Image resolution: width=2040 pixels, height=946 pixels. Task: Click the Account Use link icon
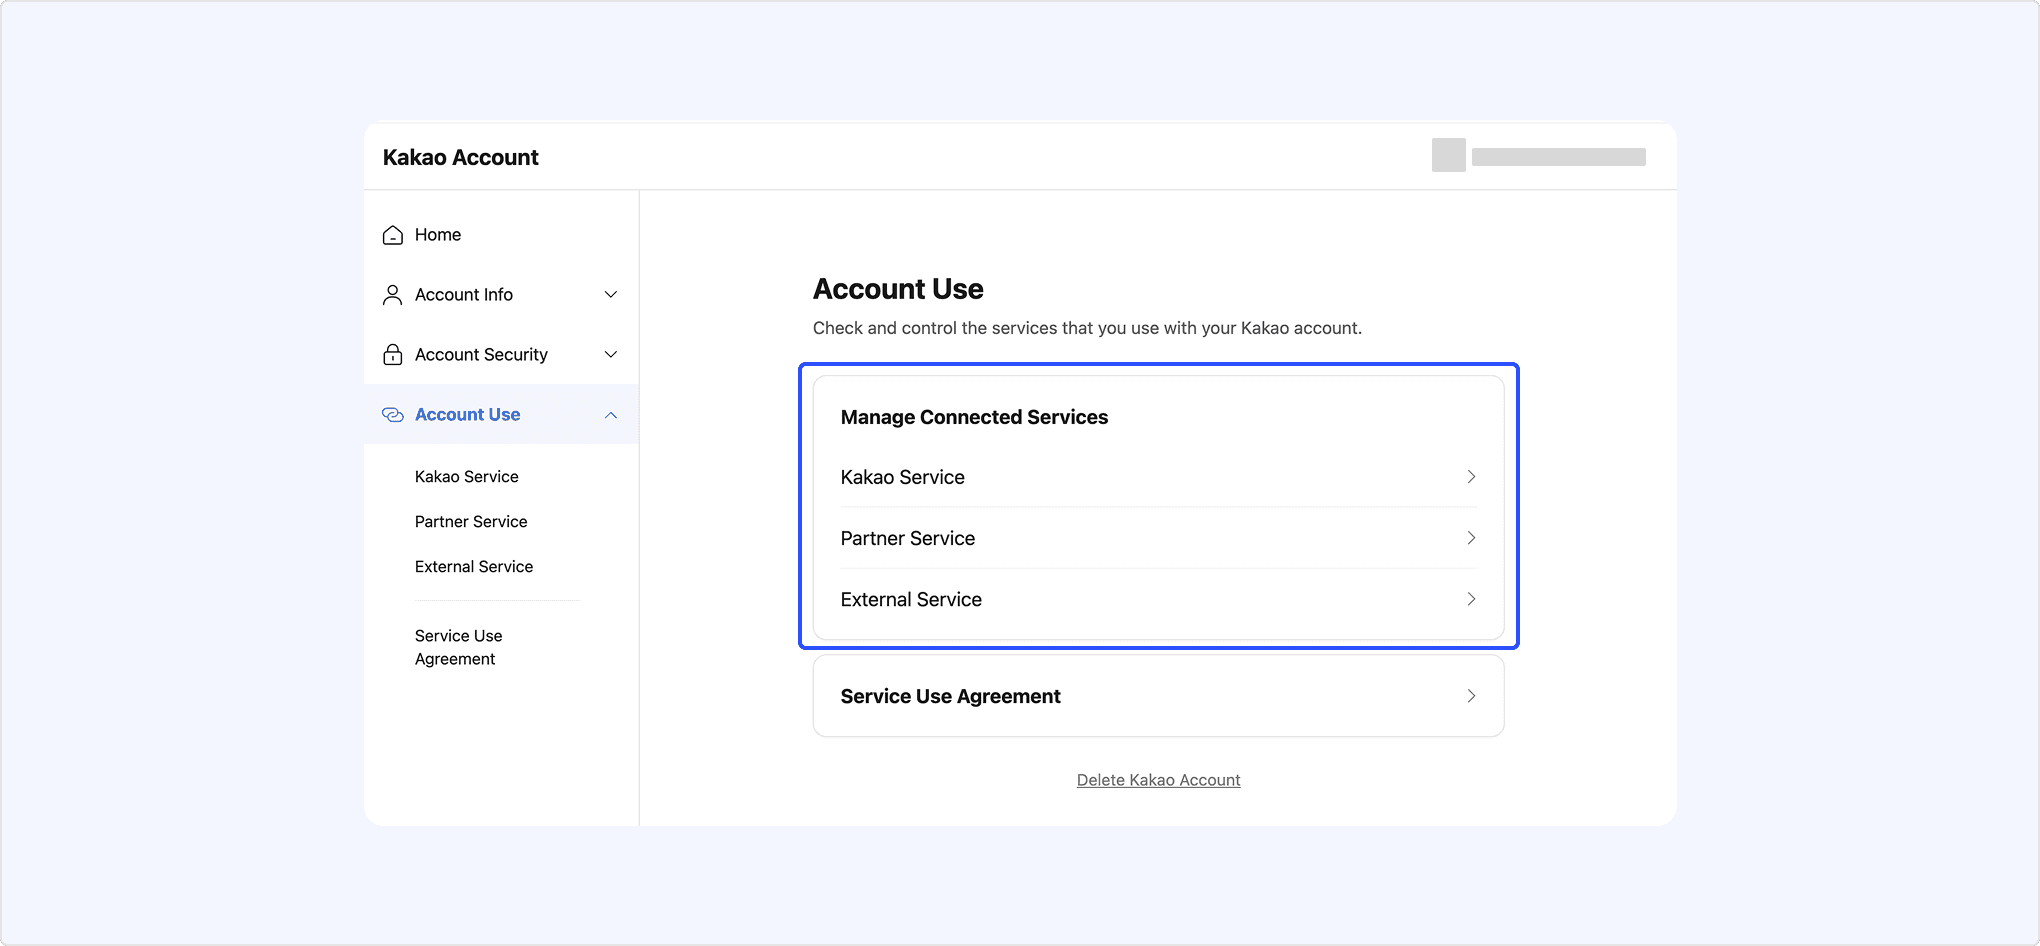393,415
